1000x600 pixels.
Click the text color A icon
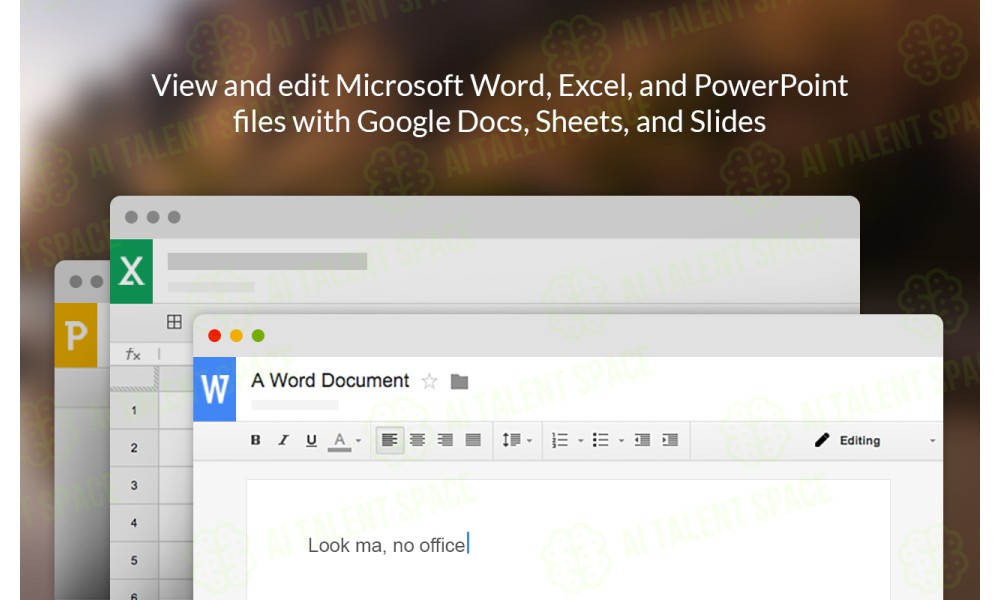click(x=339, y=441)
